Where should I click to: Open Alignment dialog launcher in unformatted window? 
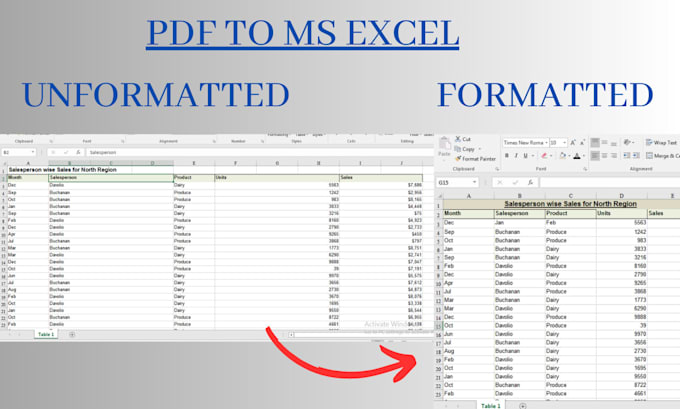click(214, 141)
